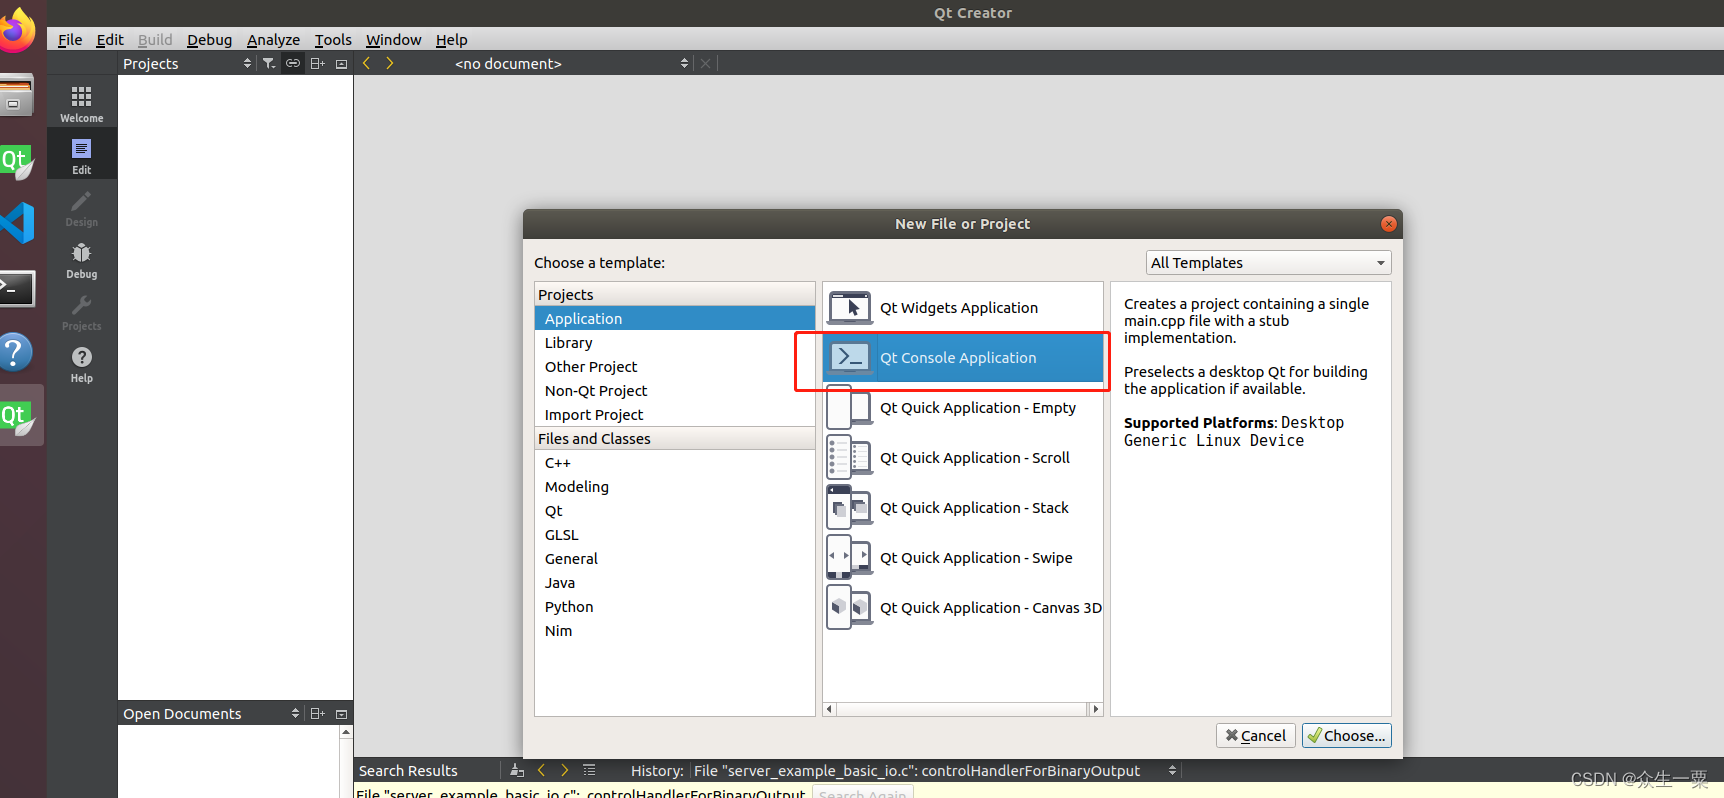Open Terminal from the dock

tap(17, 288)
